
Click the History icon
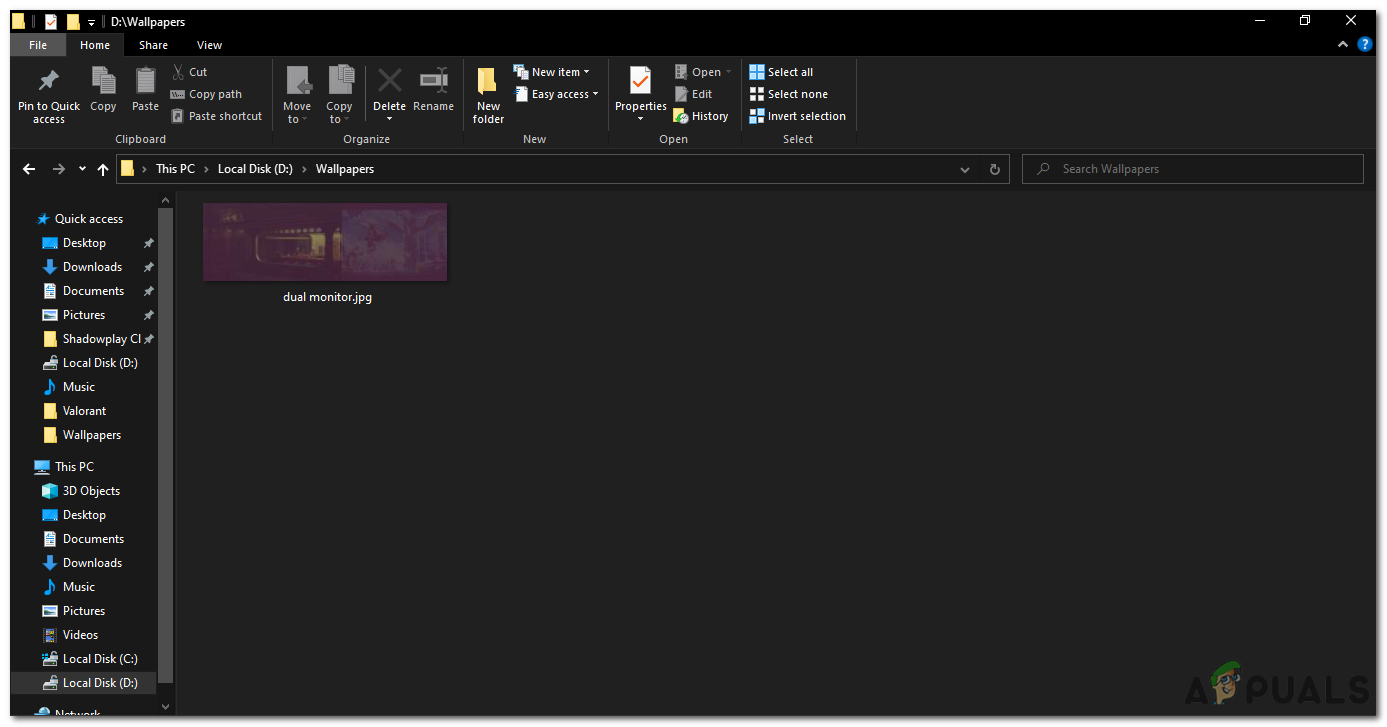coord(700,115)
